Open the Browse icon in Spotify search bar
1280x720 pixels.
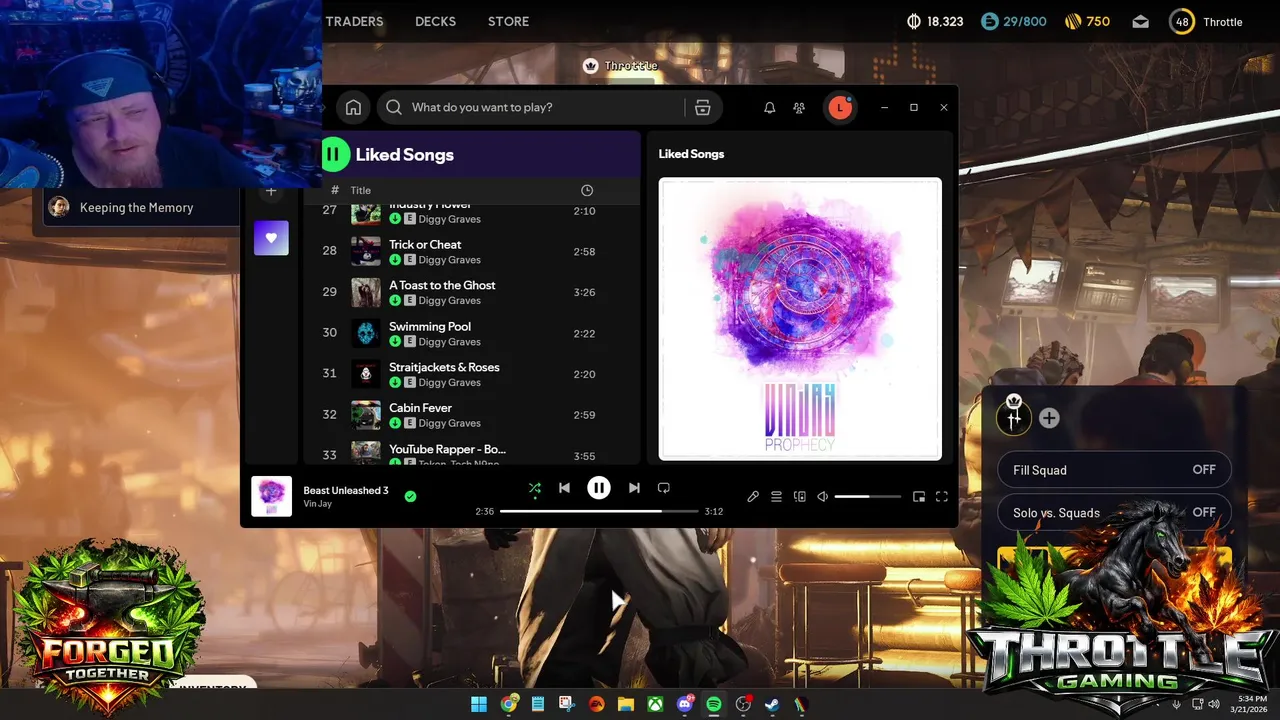(x=703, y=107)
